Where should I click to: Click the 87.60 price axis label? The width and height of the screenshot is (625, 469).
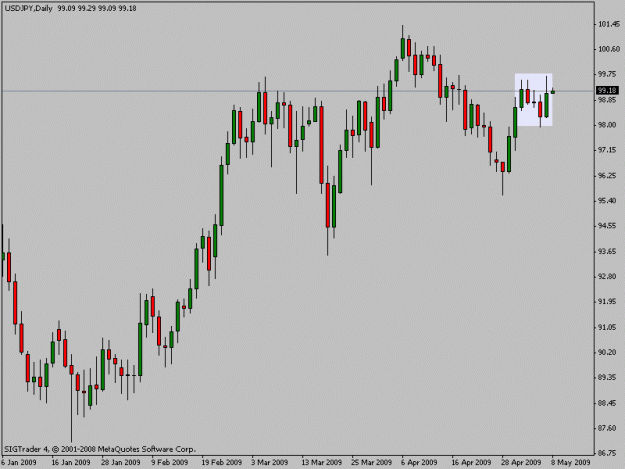point(608,428)
